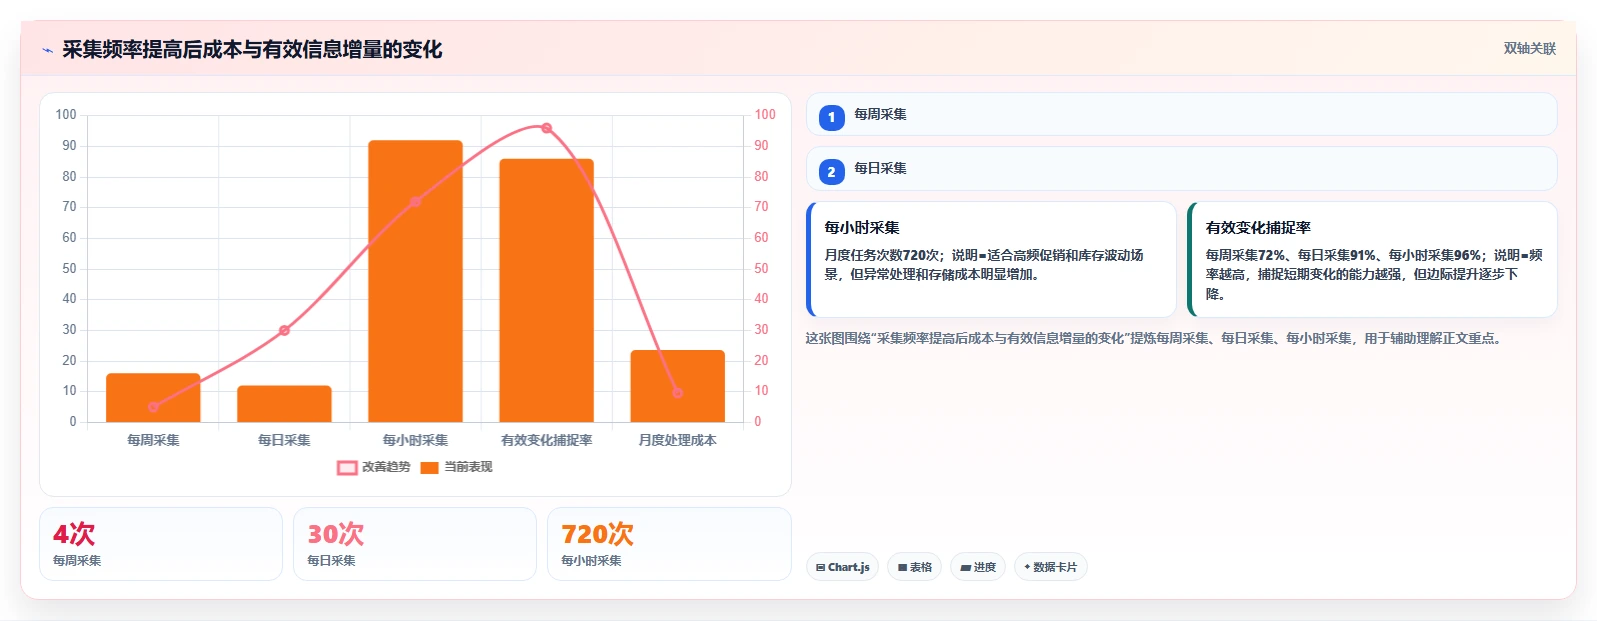
Task: Select the 月度处理成本 bar
Action: point(677,386)
